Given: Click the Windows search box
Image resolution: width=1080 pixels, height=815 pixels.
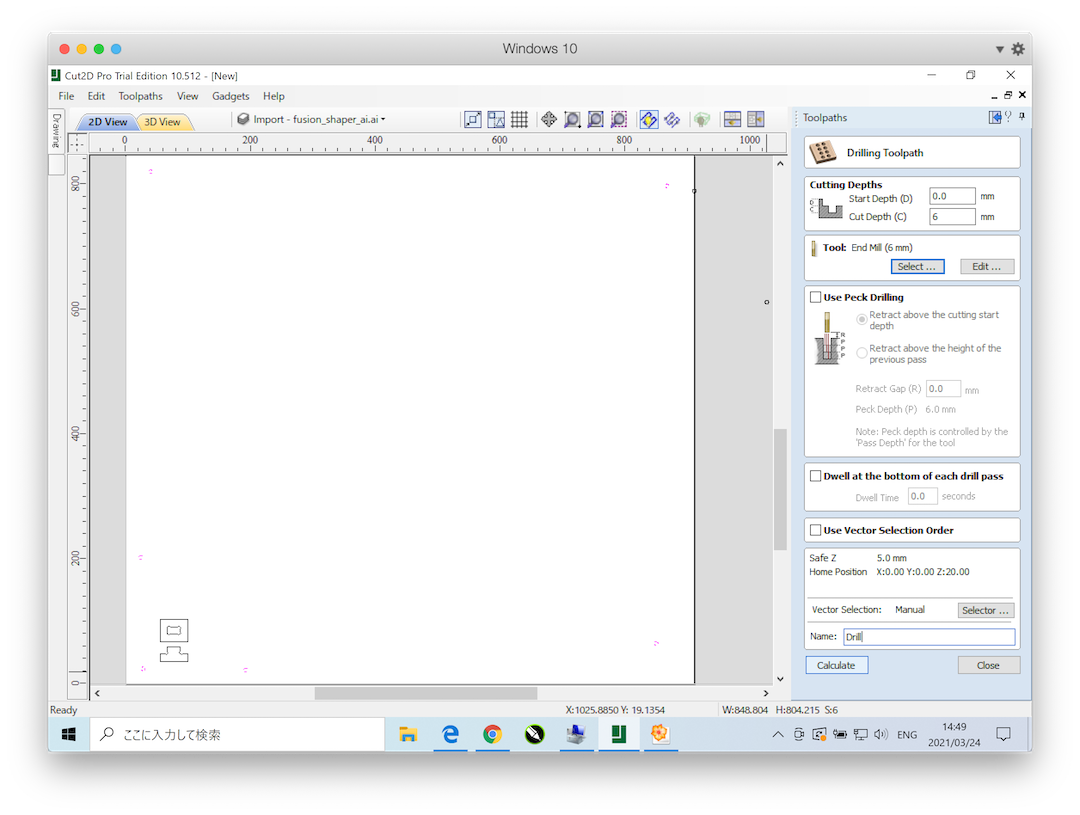Looking at the screenshot, I should 237,734.
